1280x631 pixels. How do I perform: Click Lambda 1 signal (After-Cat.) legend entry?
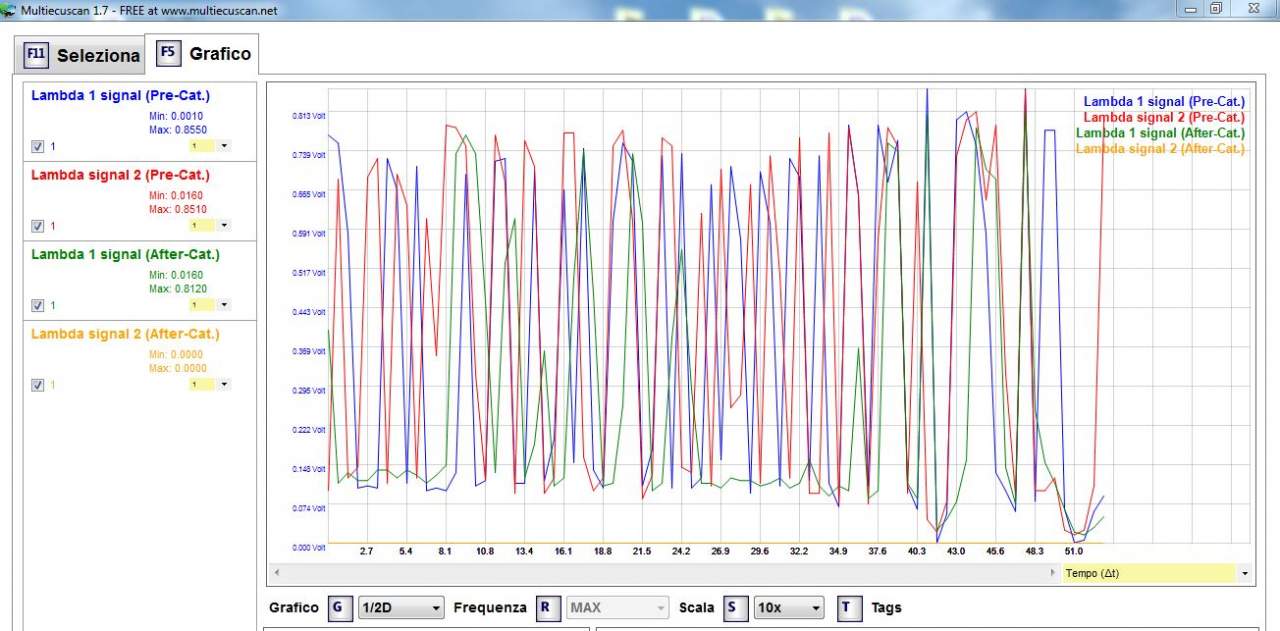pyautogui.click(x=1160, y=133)
